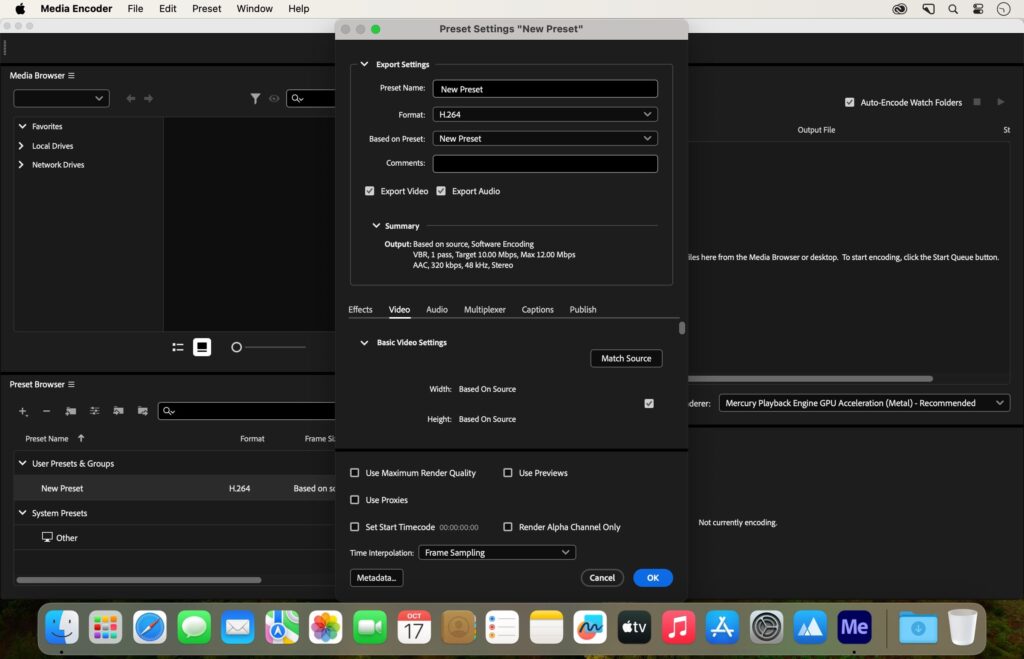This screenshot has height=659, width=1024.
Task: Uncheck the Export Video checkbox
Action: [370, 191]
